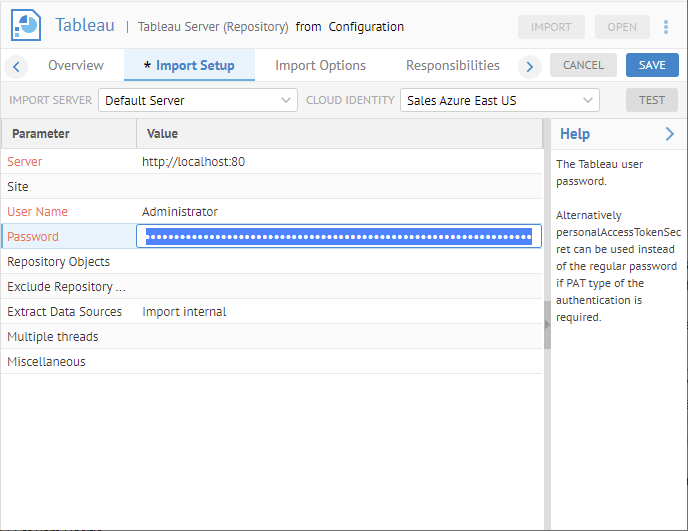
Task: Click the Password input field
Action: click(338, 237)
